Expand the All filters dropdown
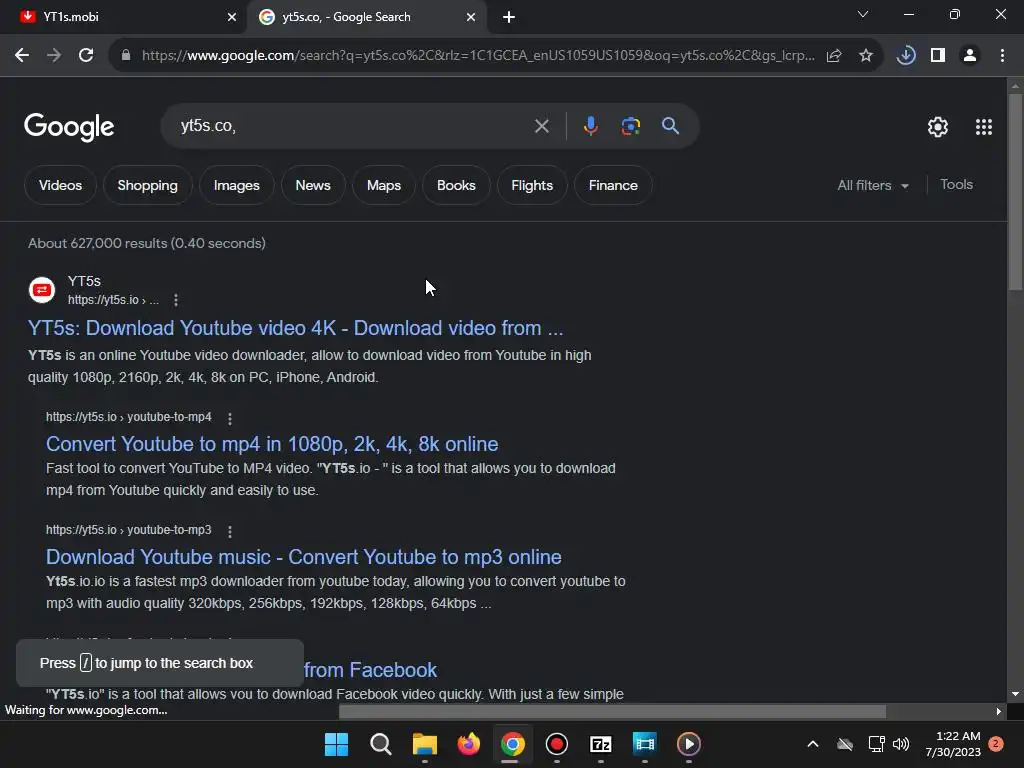The height and width of the screenshot is (768, 1024). [873, 185]
